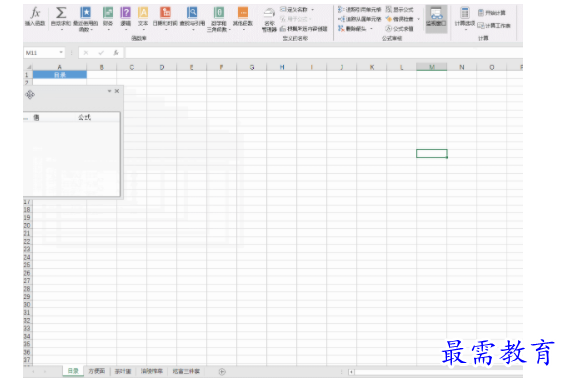Switch to the fifth sheet tab
Image resolution: width=563 pixels, height=384 pixels.
[186, 371]
